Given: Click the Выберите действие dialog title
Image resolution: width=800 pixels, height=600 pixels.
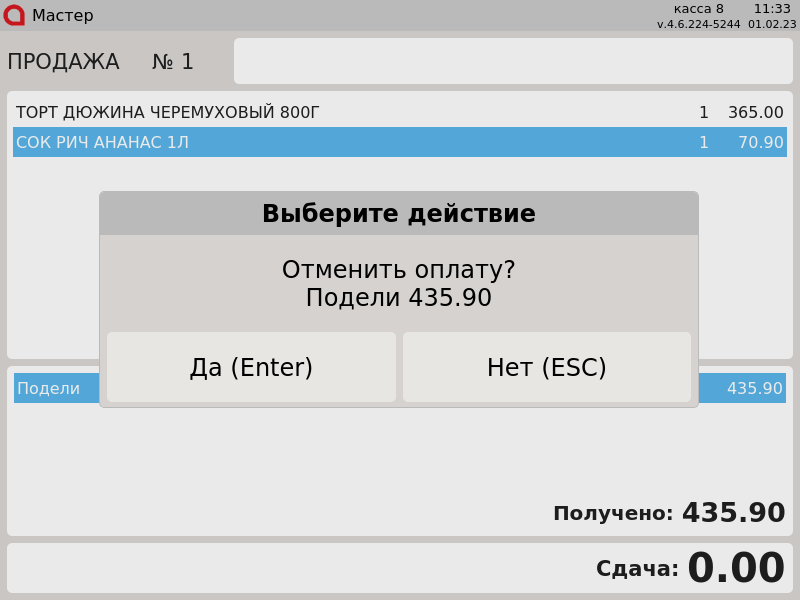Looking at the screenshot, I should (398, 214).
